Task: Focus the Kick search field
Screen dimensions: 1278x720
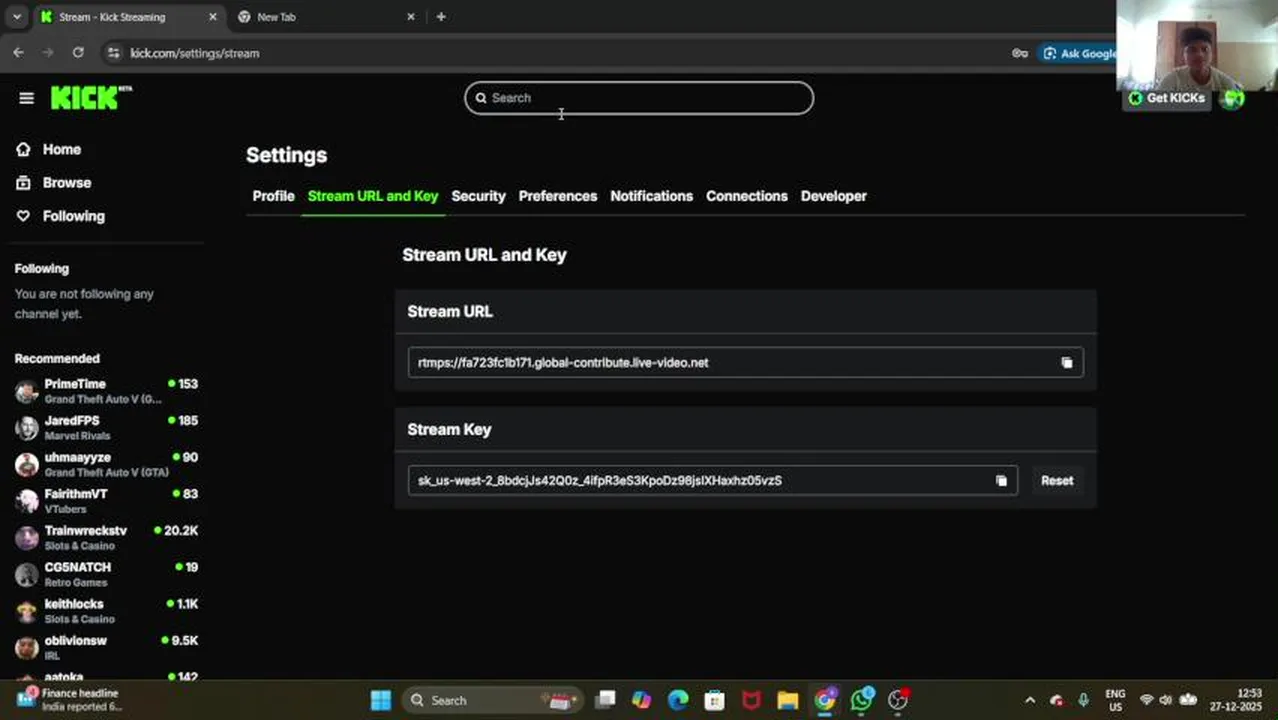Action: (639, 98)
